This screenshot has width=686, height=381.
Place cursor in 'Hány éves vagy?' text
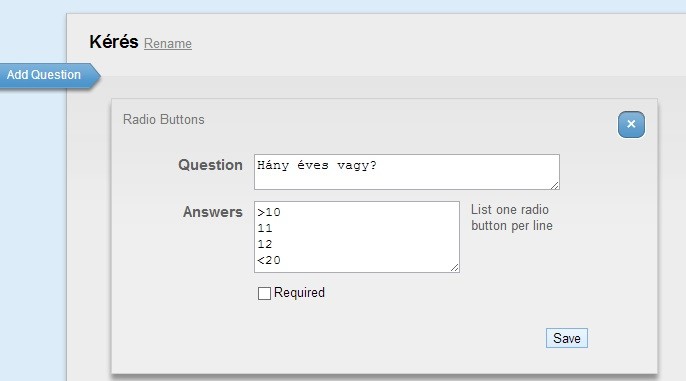(x=317, y=165)
